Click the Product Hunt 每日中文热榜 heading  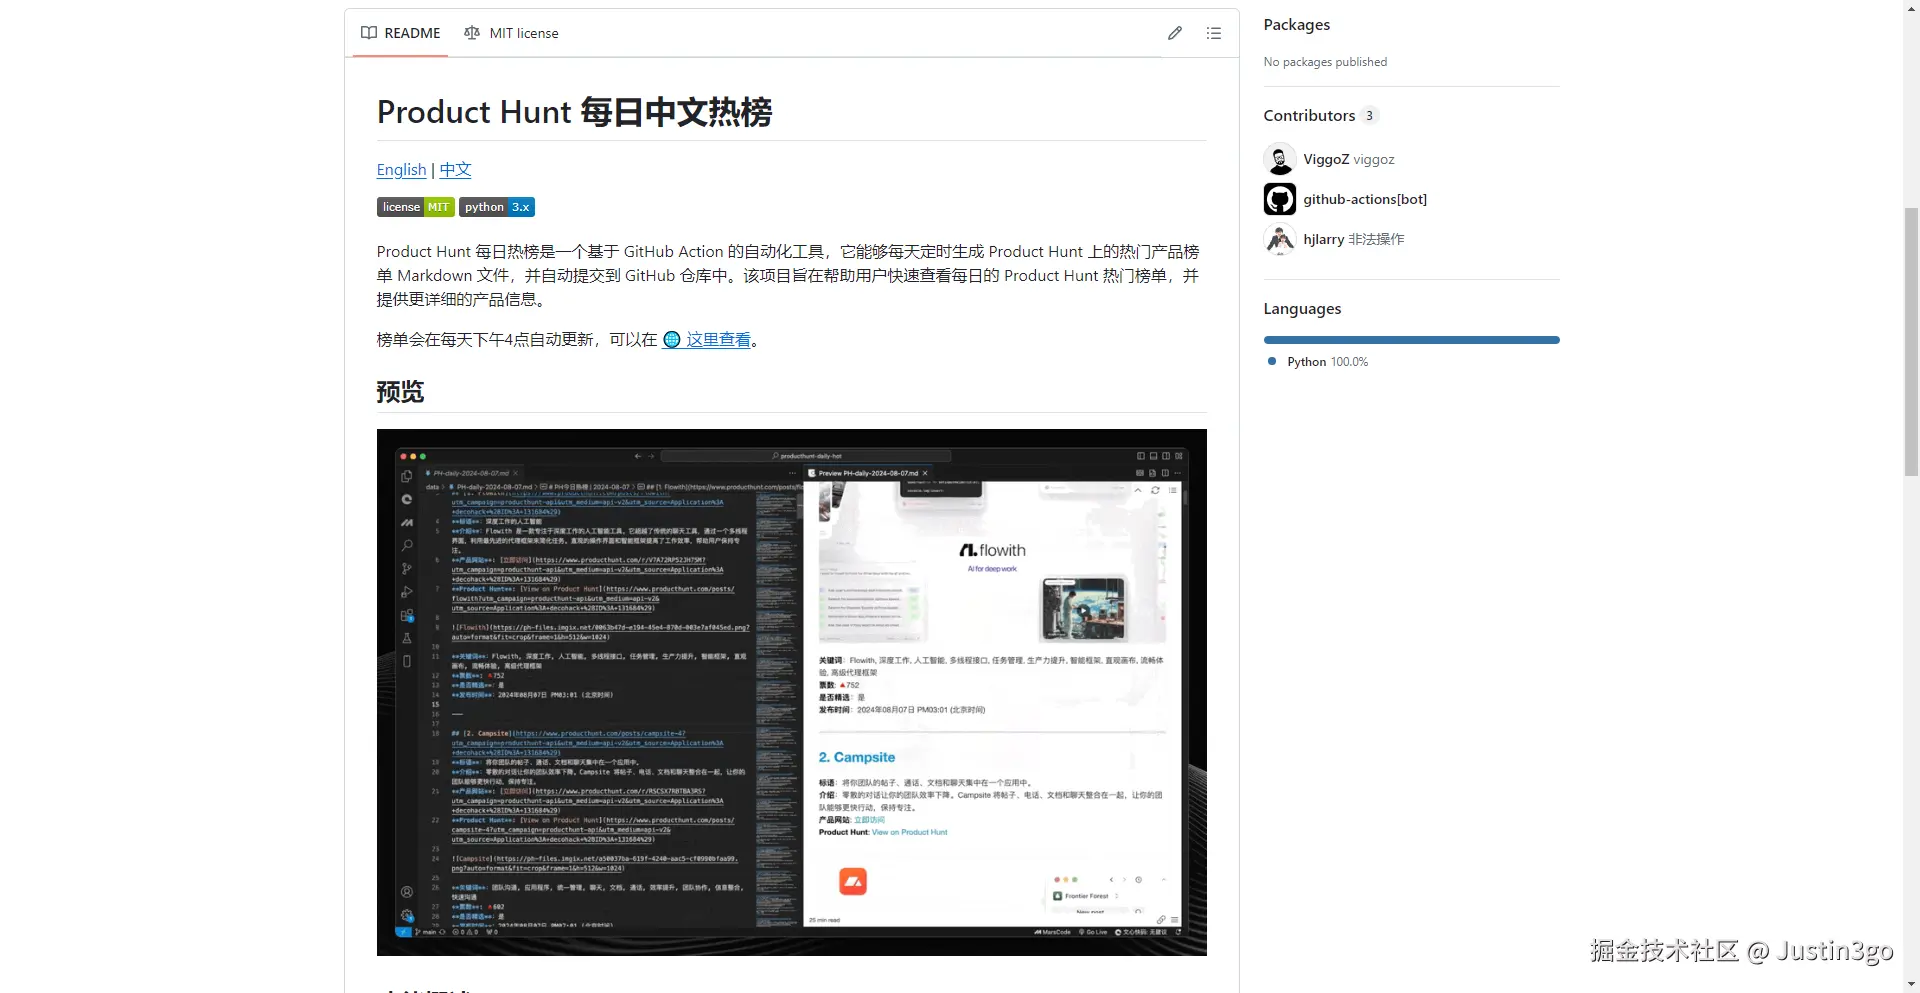click(574, 112)
